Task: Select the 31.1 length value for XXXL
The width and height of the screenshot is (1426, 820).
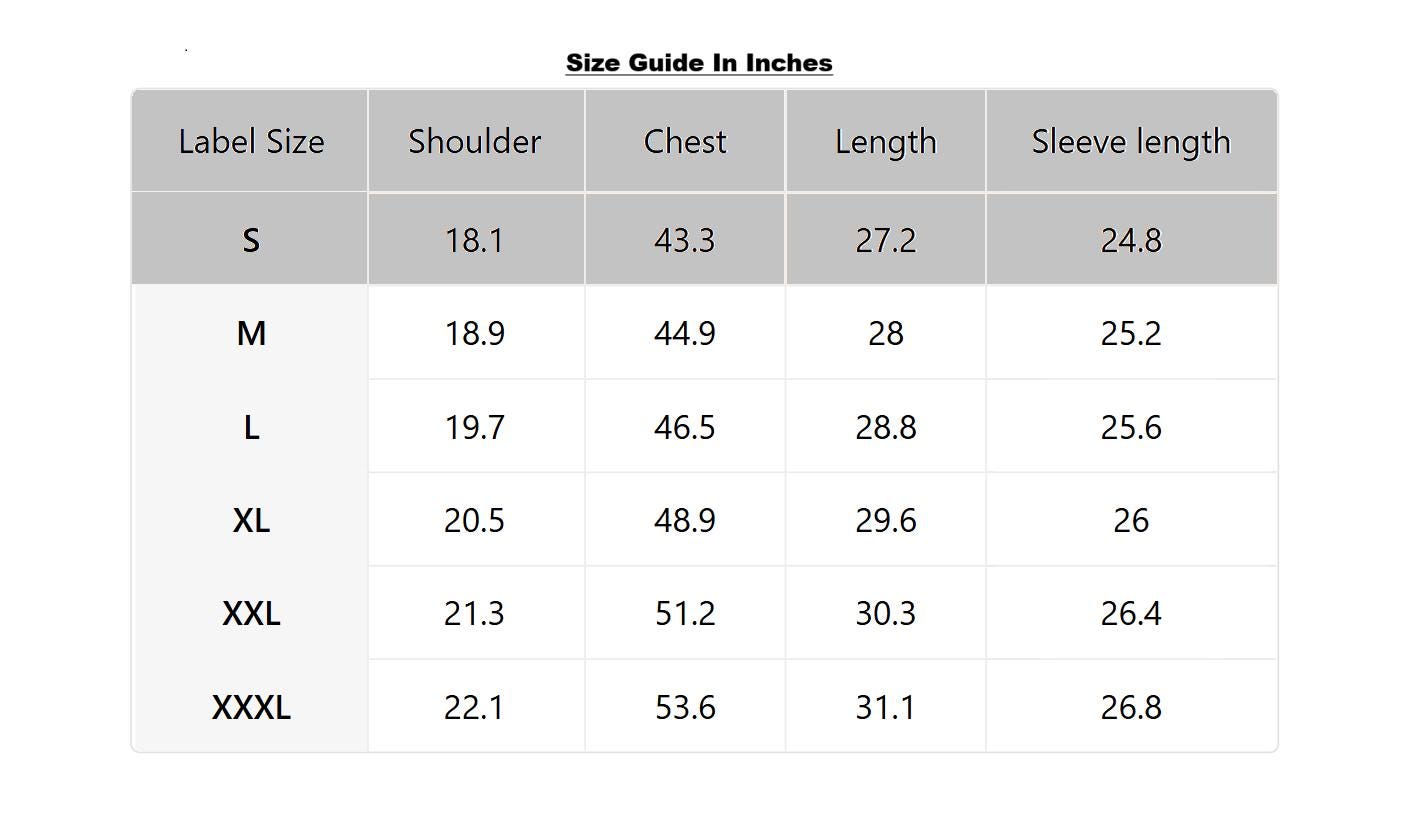Action: point(886,707)
